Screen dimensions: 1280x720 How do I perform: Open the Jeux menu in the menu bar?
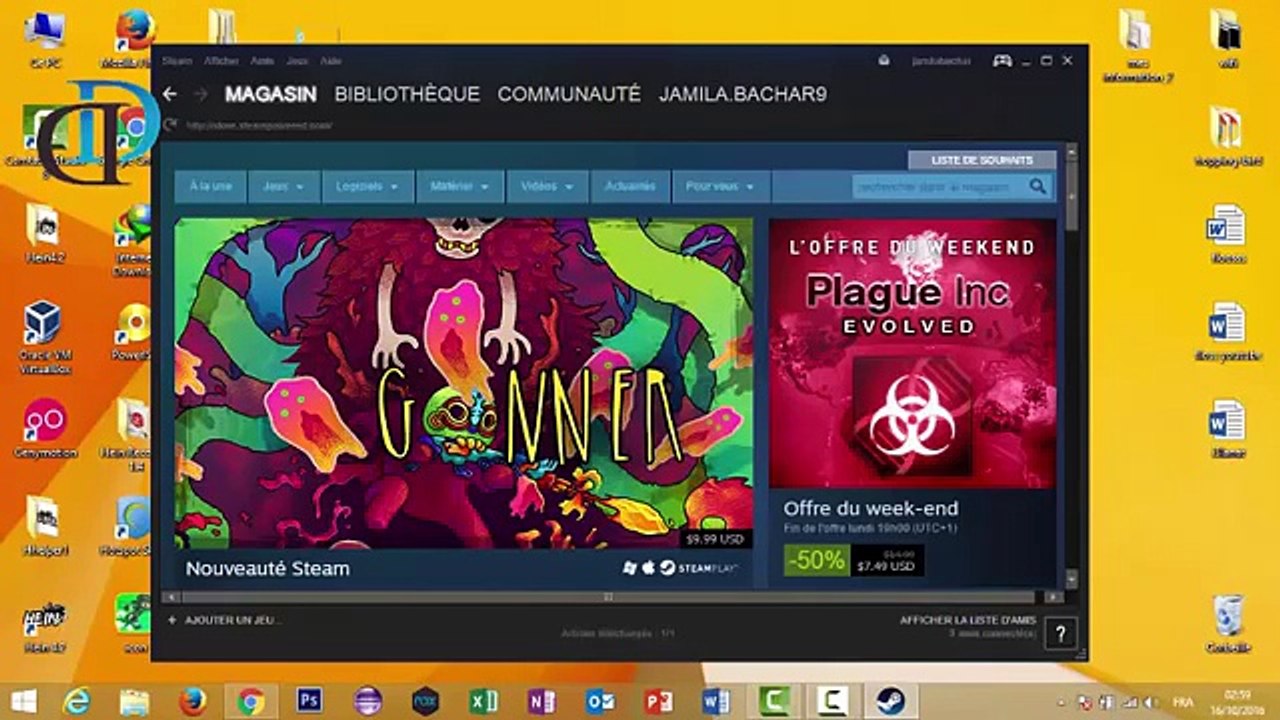pyautogui.click(x=297, y=61)
